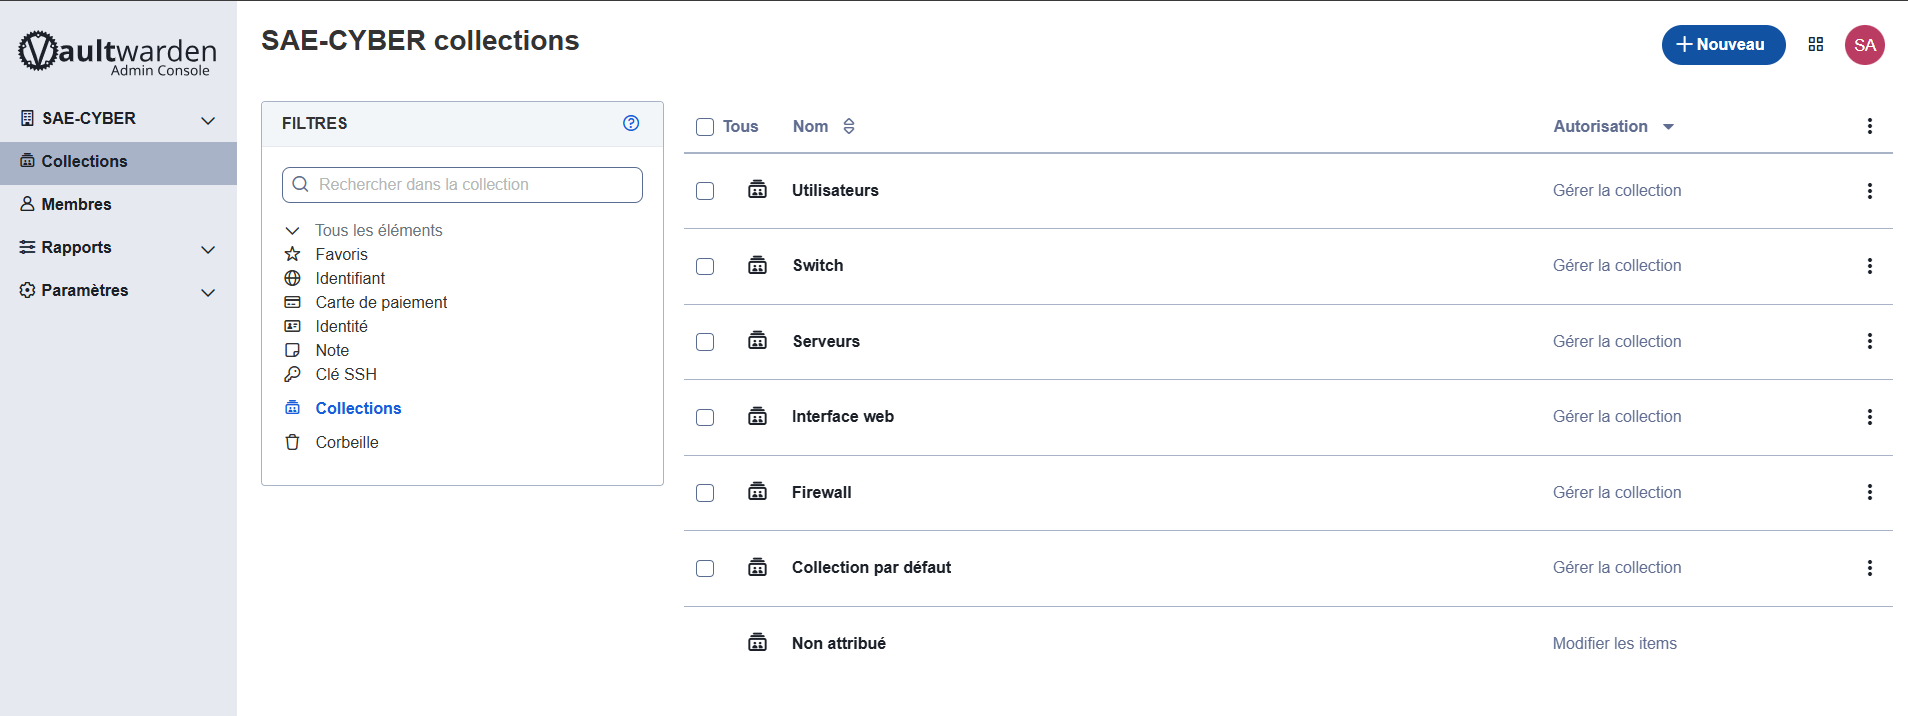
Task: Tick the Switch row checkbox
Action: pyautogui.click(x=705, y=266)
